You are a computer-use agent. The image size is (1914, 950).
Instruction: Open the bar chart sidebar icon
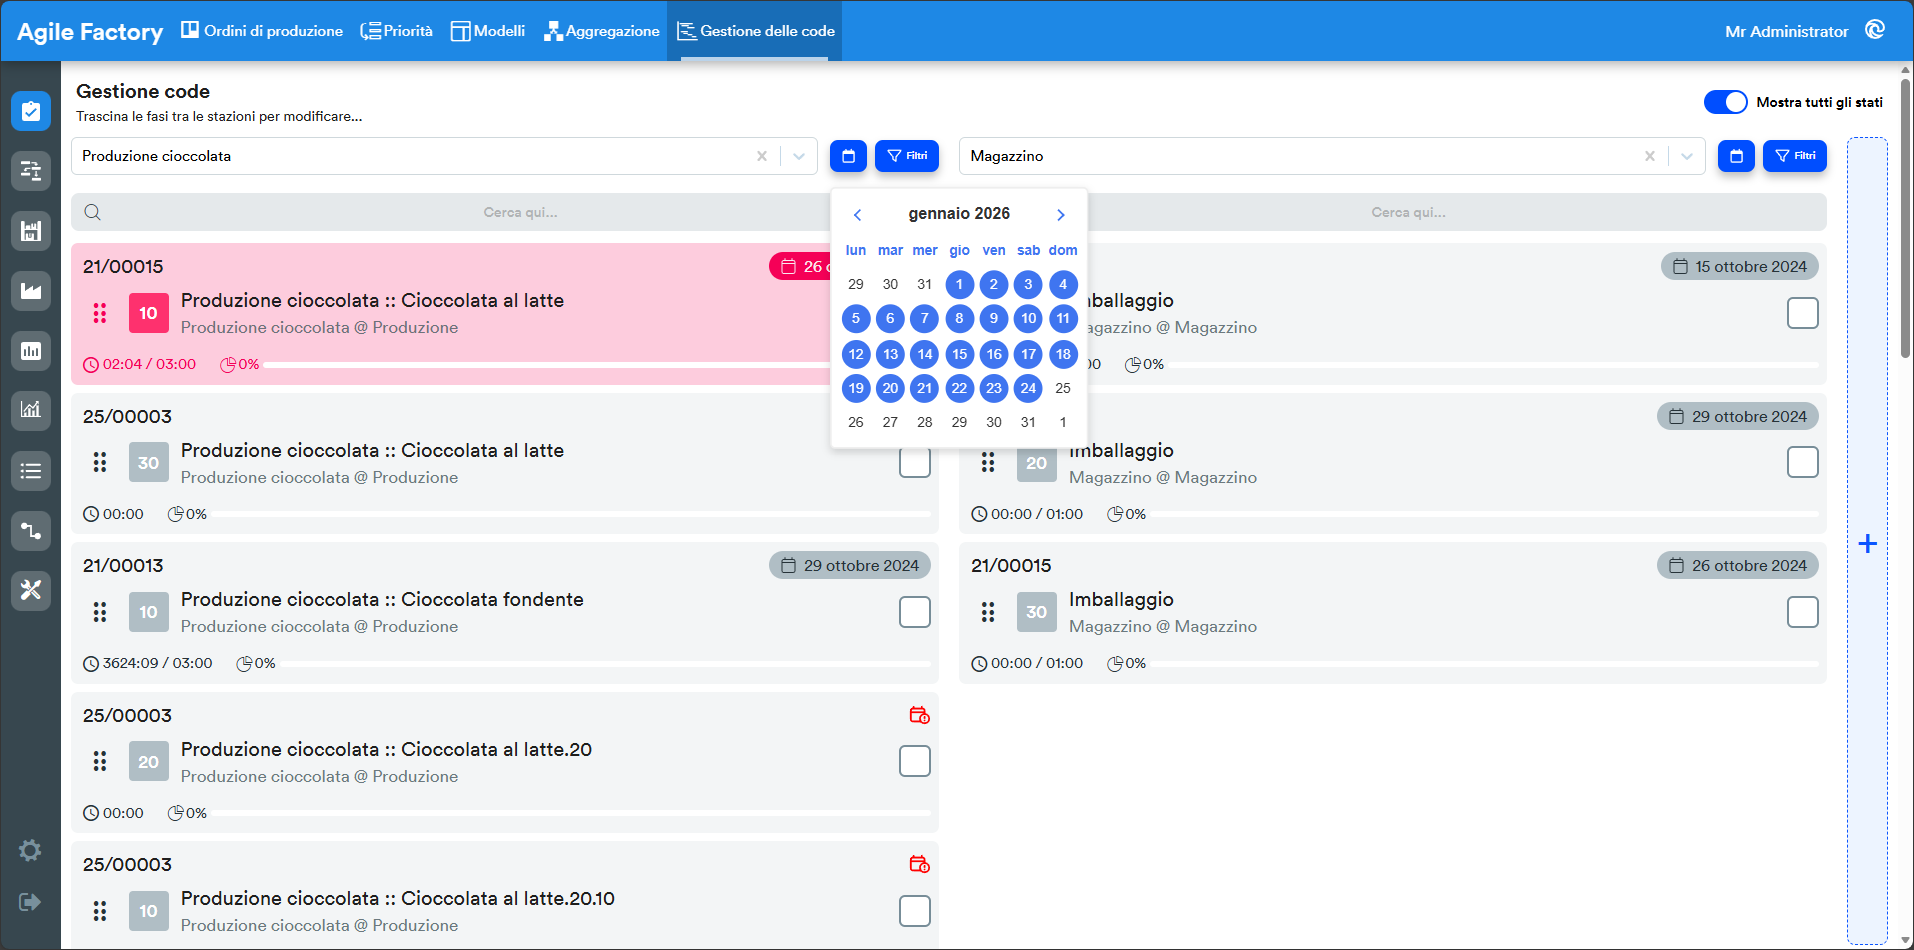pyautogui.click(x=31, y=351)
